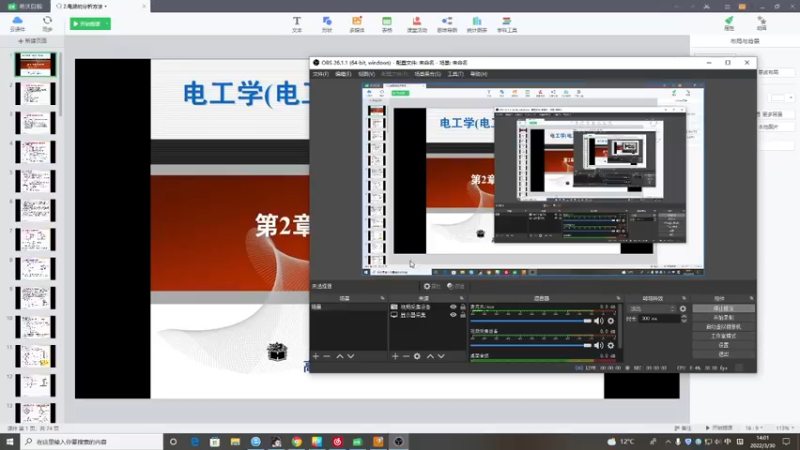
Task: Mute the video capture device audio speaker
Action: 598,345
